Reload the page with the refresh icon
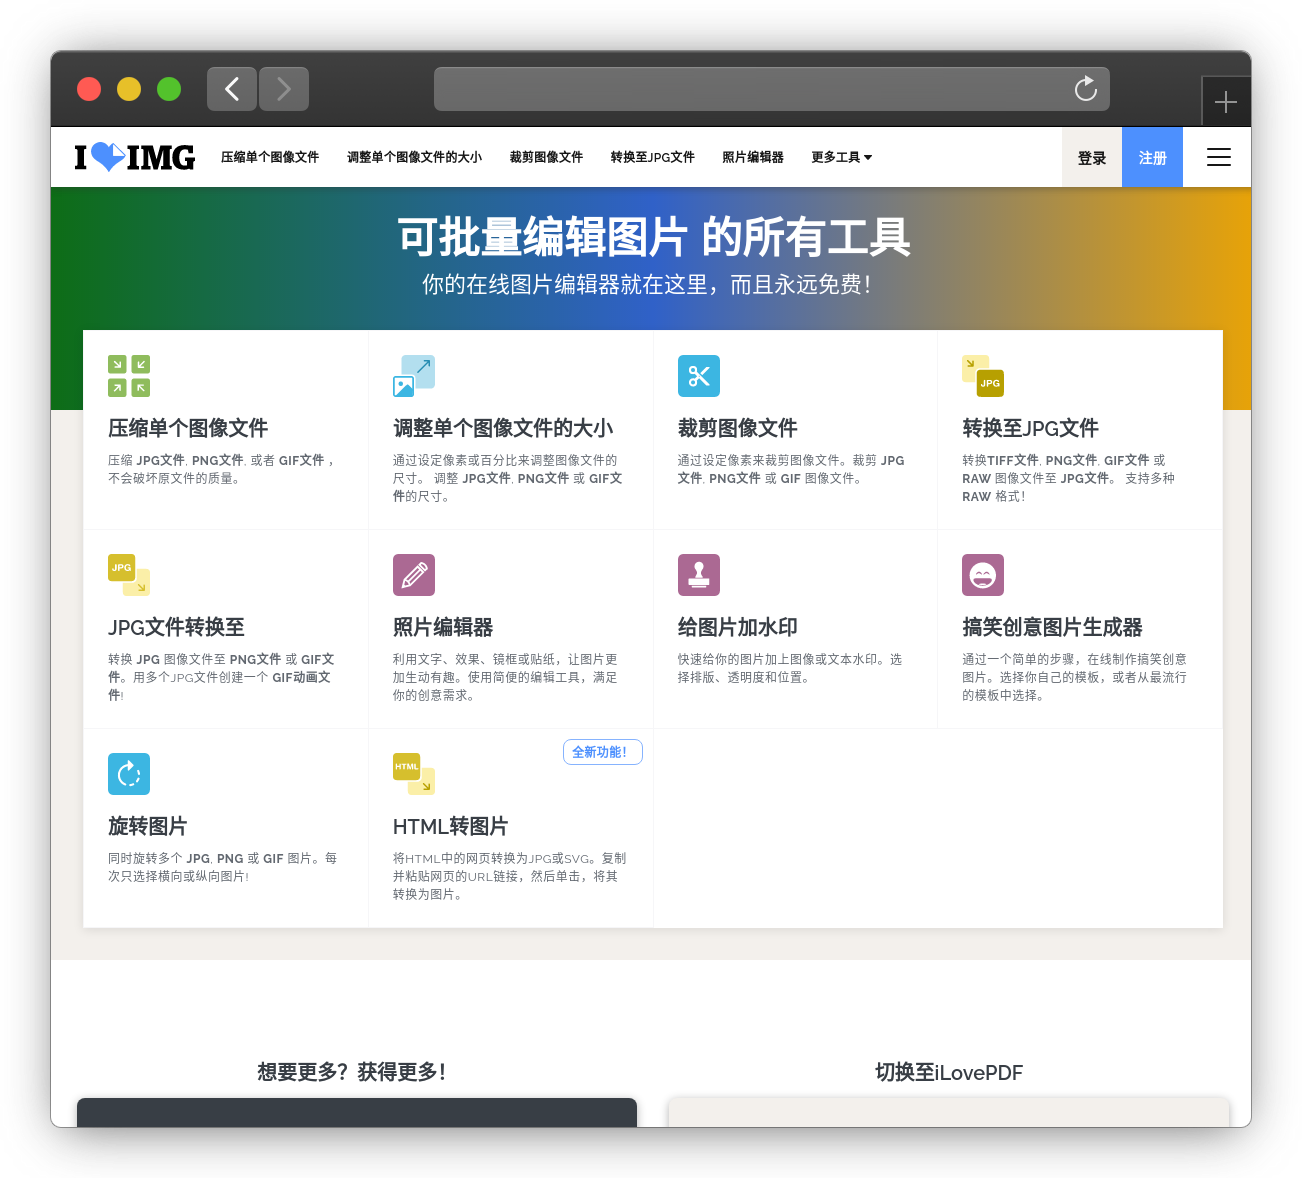Image resolution: width=1302 pixels, height=1178 pixels. click(x=1085, y=89)
